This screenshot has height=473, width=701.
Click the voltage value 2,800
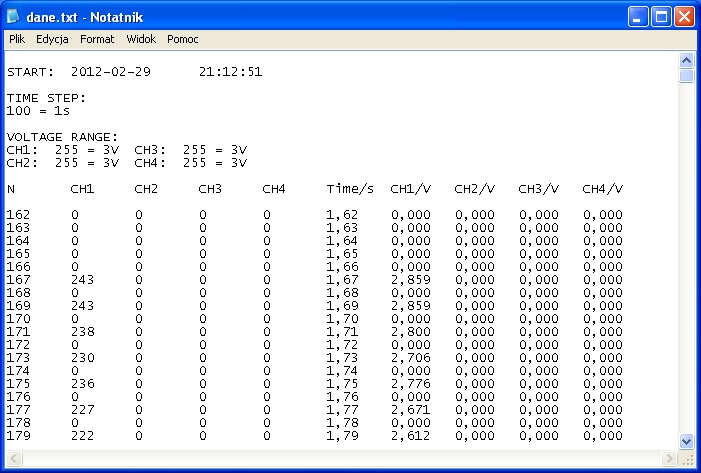click(x=411, y=332)
